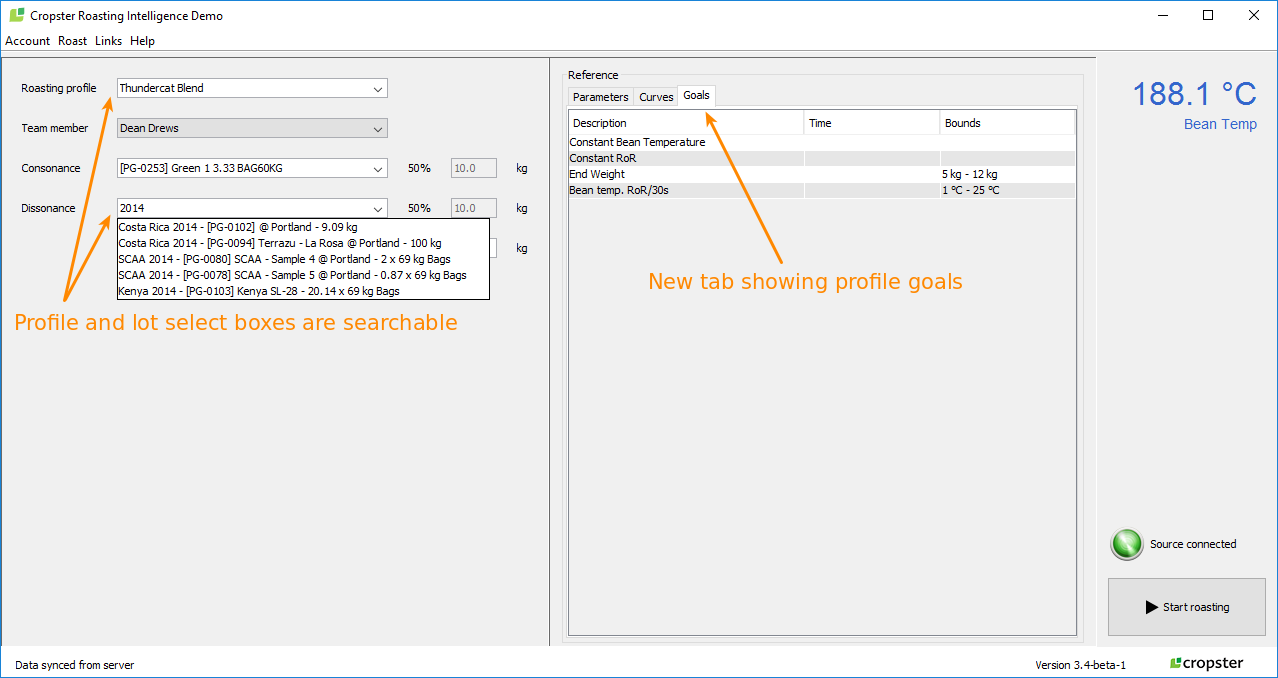
Task: Switch to the Parameters tab
Action: (601, 97)
